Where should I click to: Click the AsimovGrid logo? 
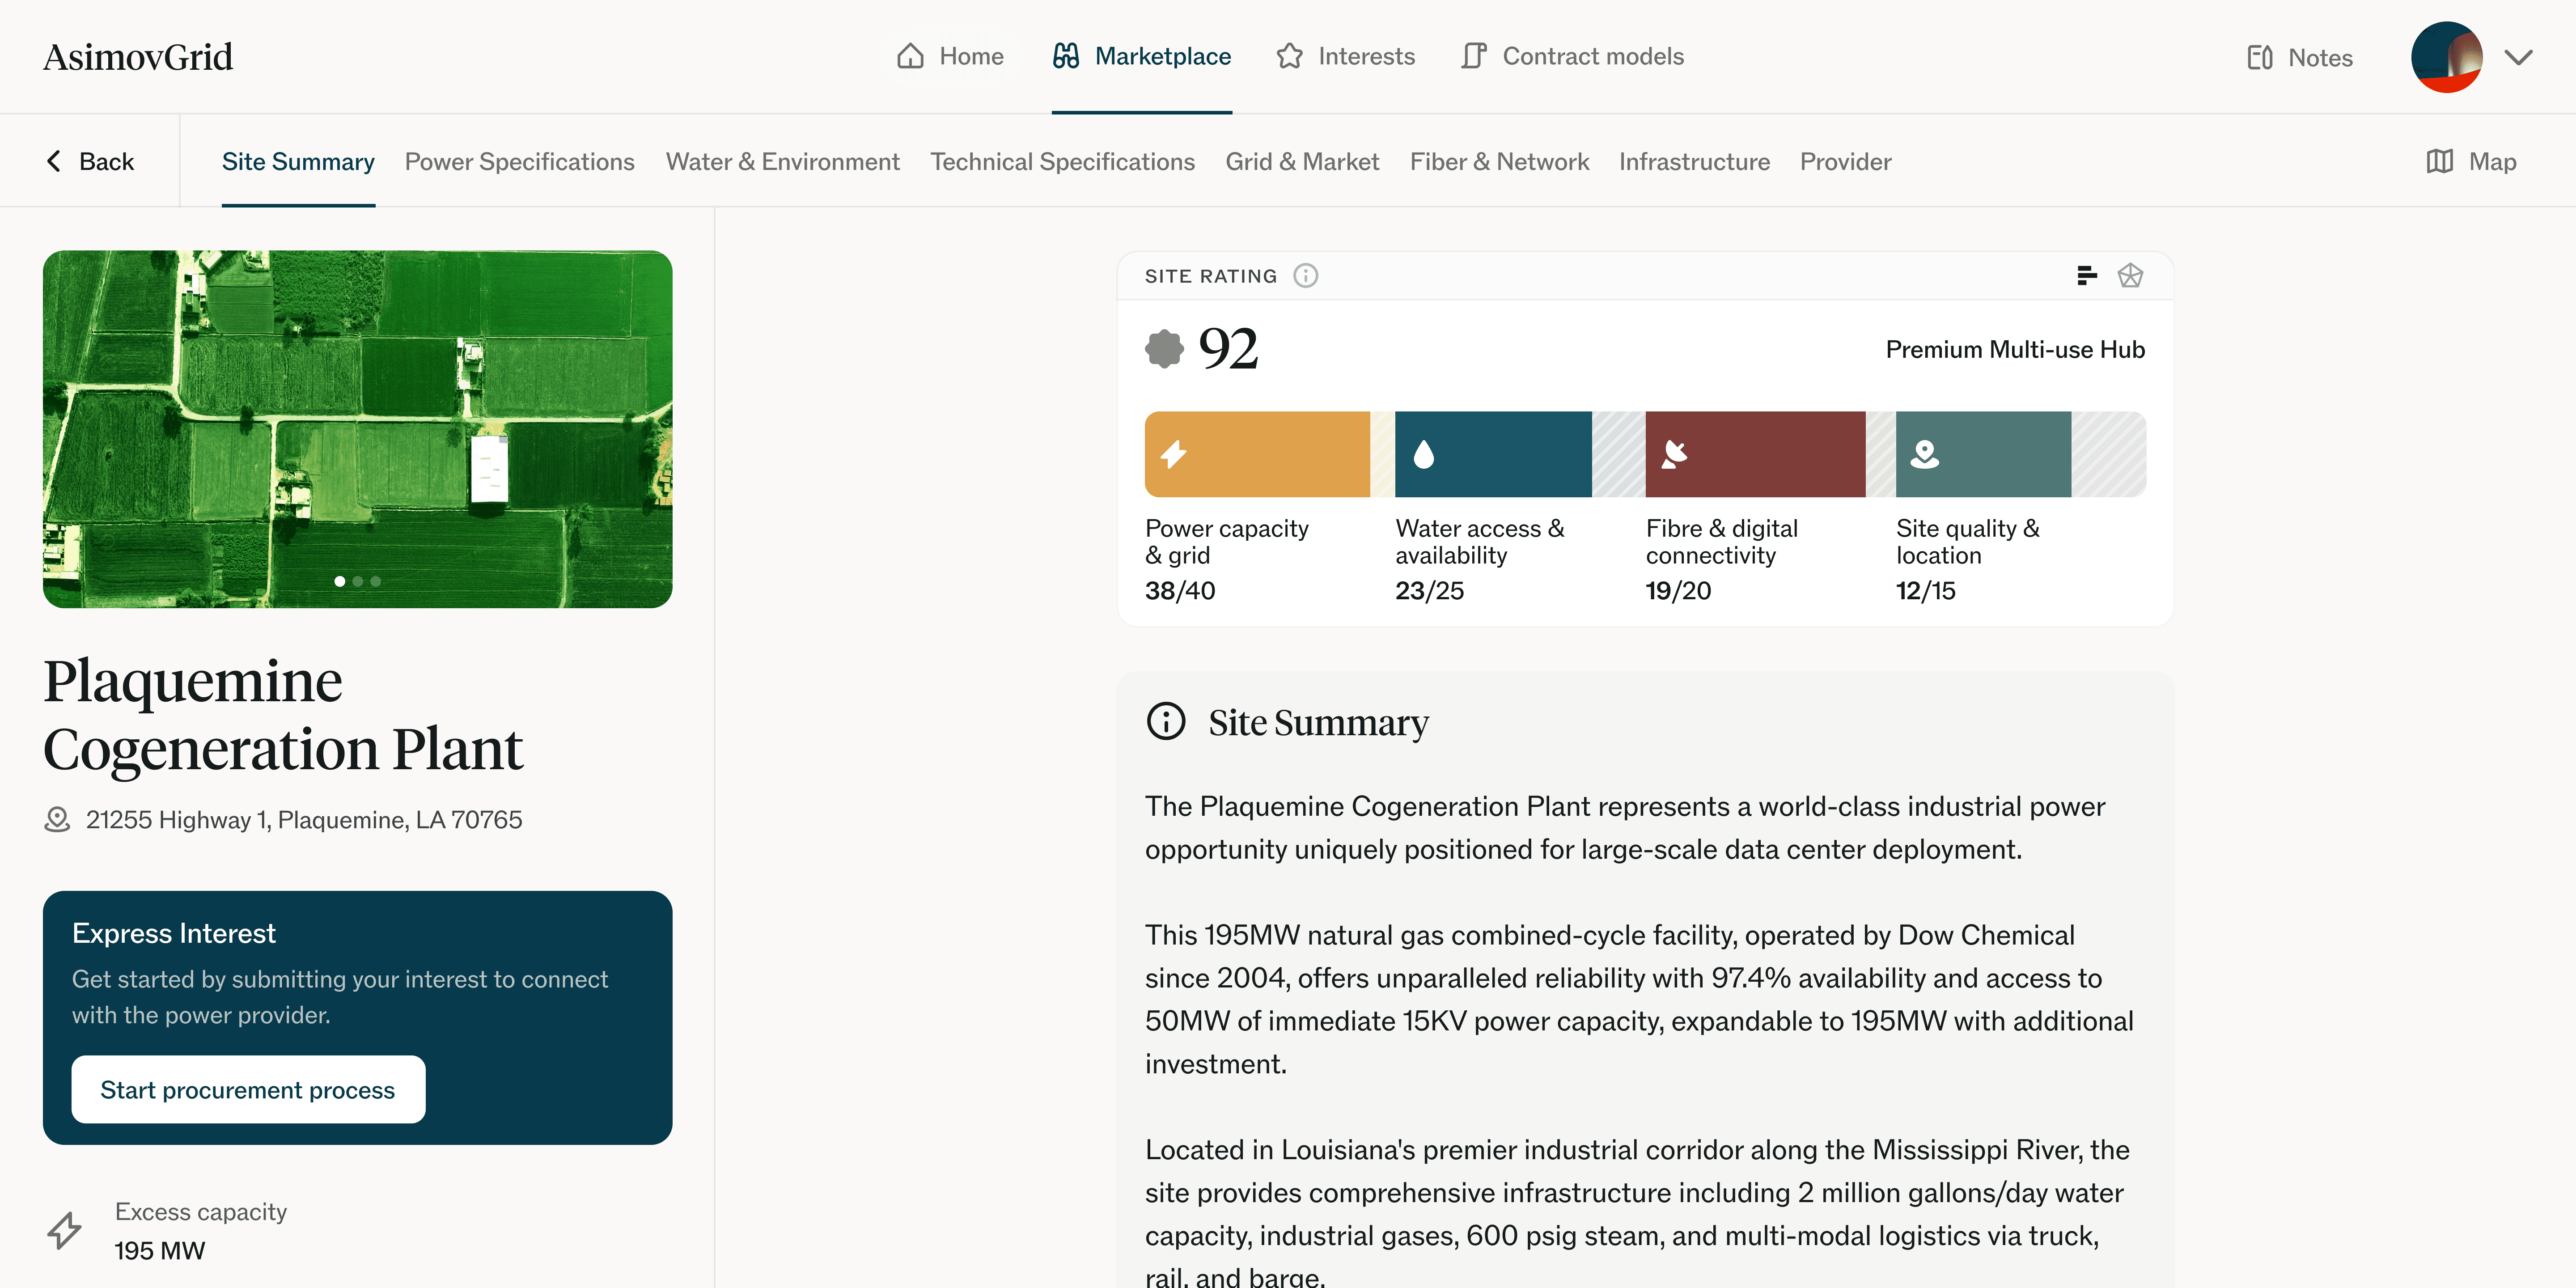[138, 57]
